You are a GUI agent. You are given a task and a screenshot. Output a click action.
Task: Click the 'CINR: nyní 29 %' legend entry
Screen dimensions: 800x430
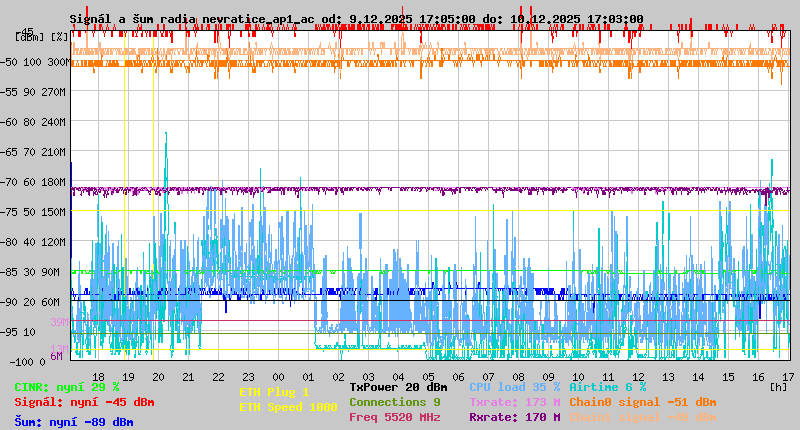[x=67, y=388]
